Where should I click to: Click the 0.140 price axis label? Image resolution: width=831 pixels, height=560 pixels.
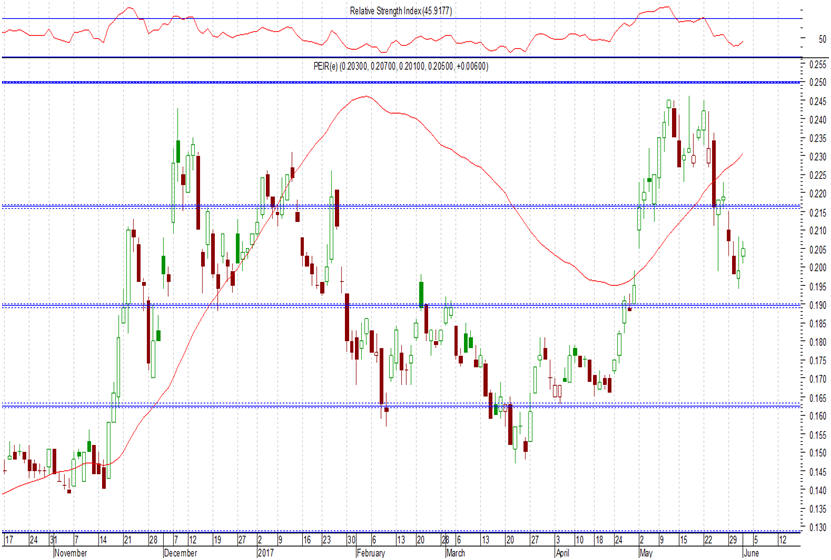pos(818,491)
